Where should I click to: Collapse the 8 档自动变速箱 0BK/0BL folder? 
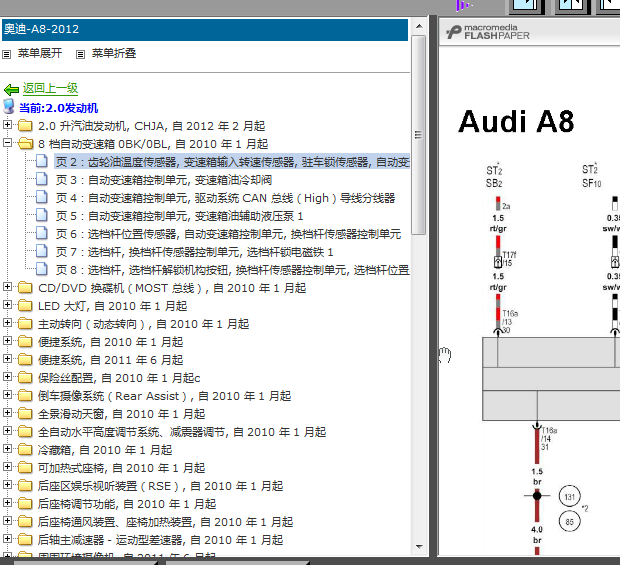pyautogui.click(x=7, y=143)
